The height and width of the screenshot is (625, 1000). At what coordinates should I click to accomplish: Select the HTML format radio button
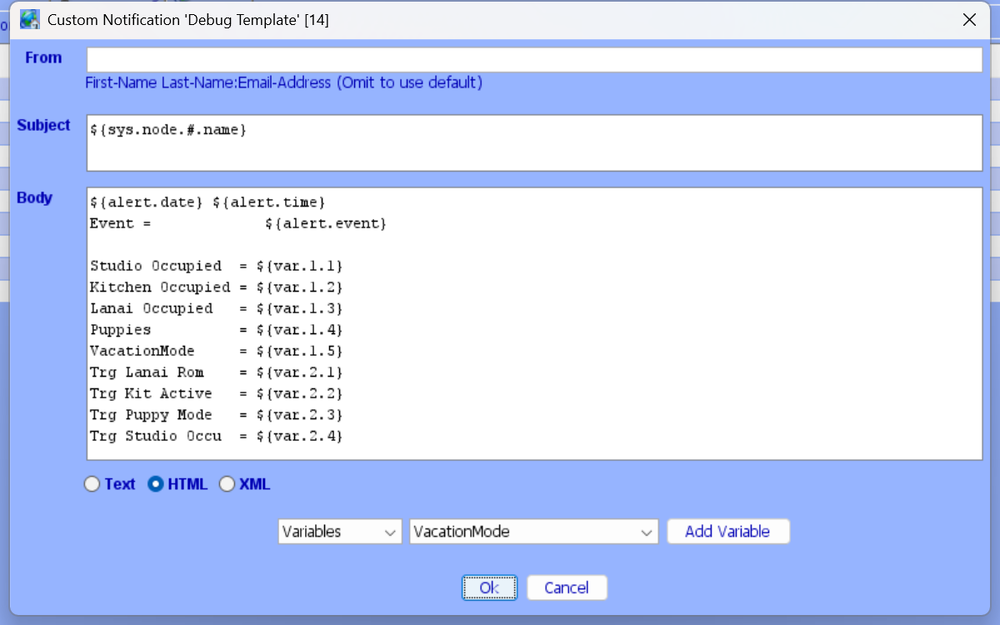156,484
